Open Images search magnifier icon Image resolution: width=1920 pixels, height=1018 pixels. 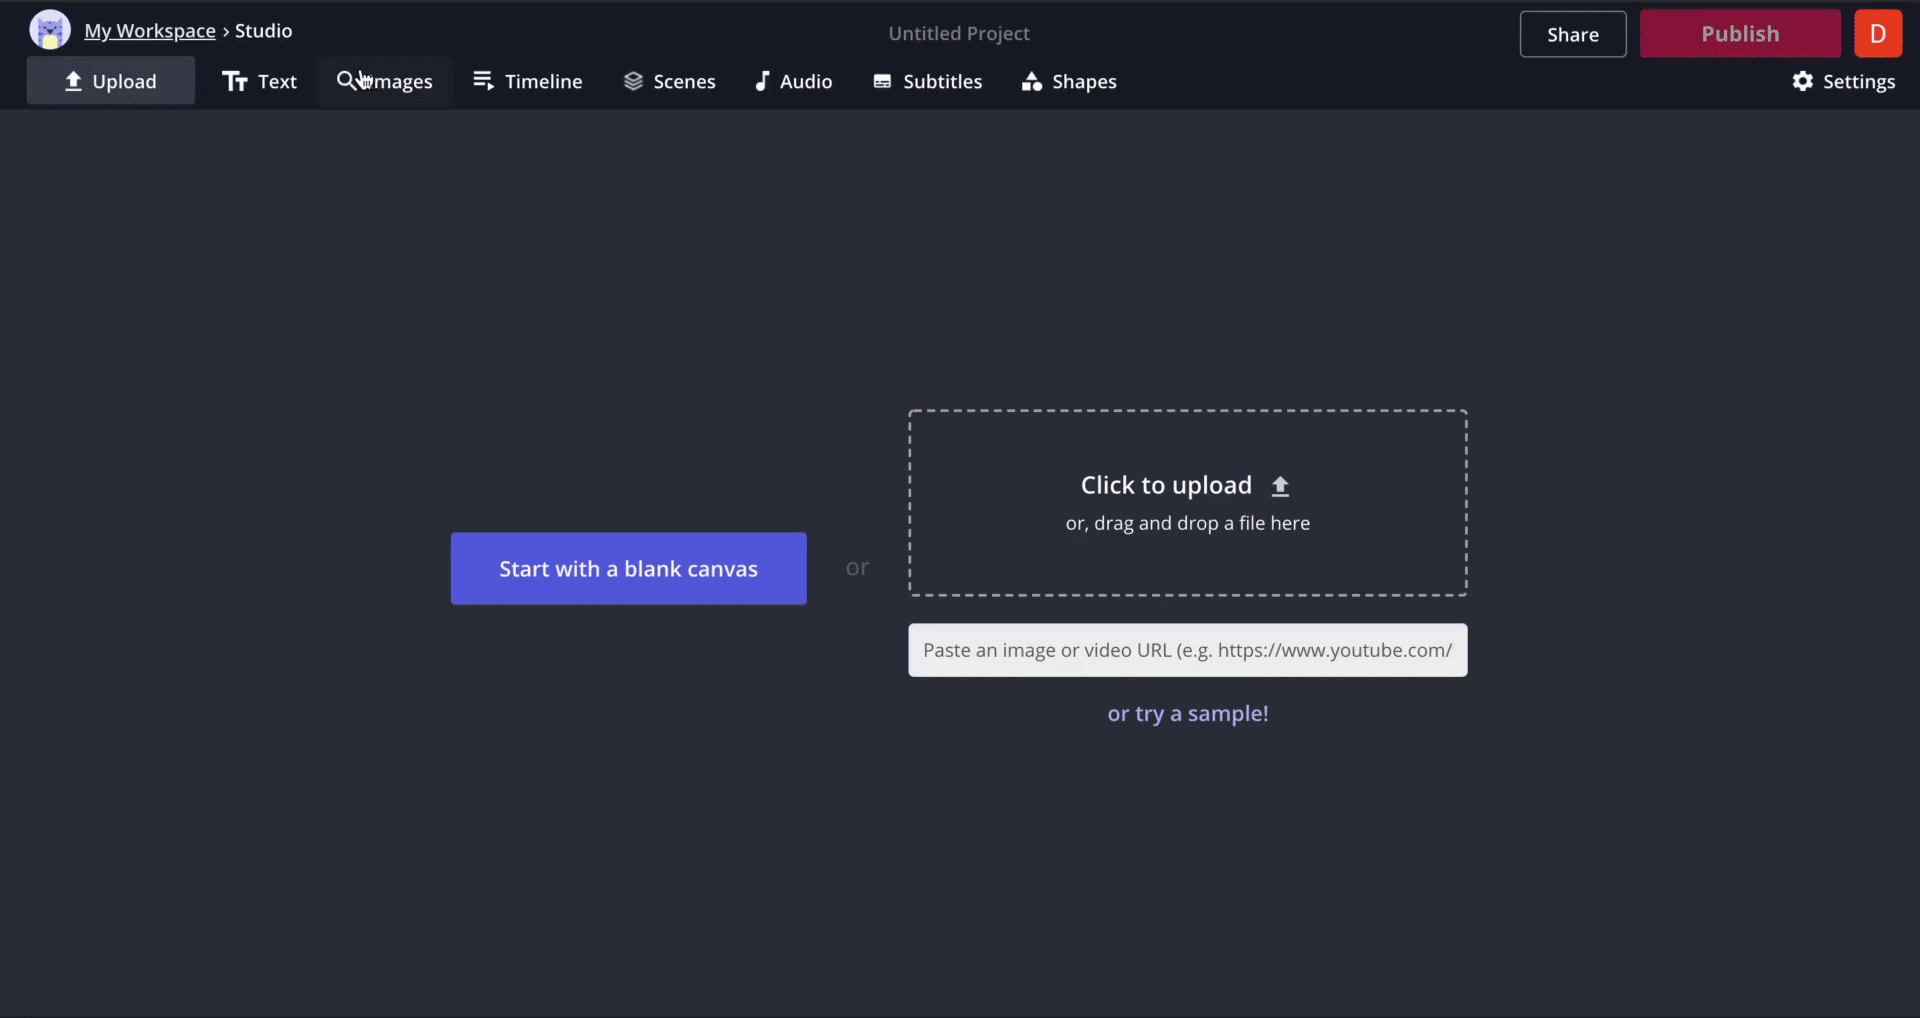point(346,81)
